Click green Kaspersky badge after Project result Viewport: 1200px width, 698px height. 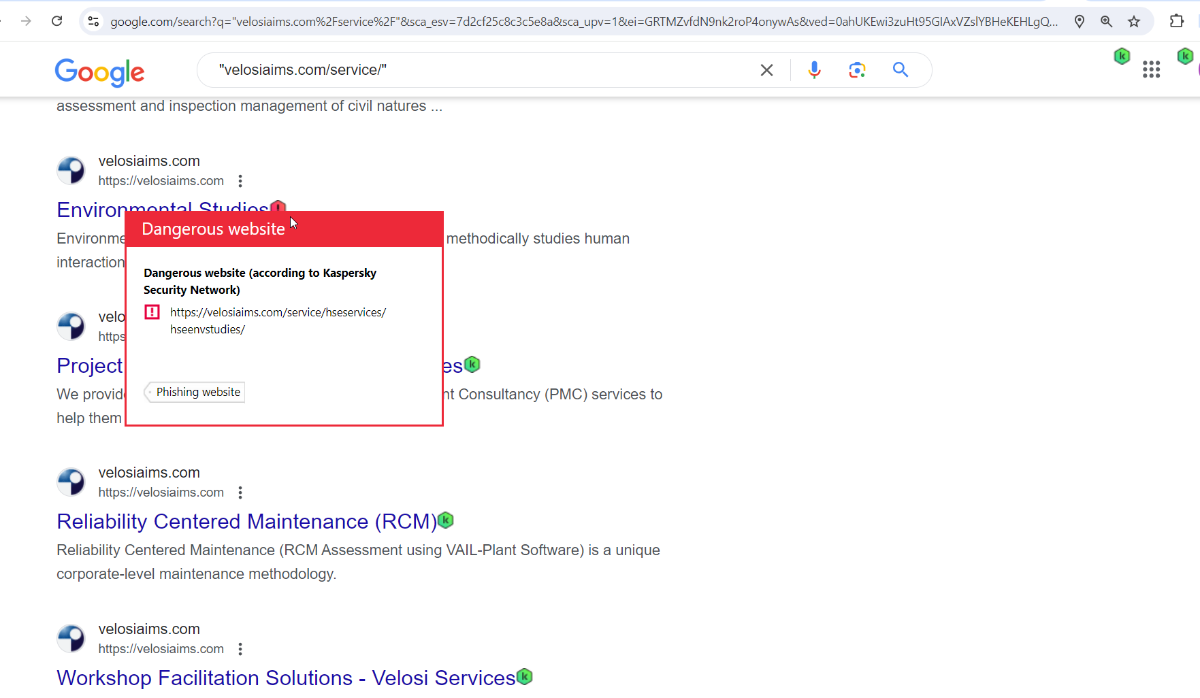(x=472, y=364)
